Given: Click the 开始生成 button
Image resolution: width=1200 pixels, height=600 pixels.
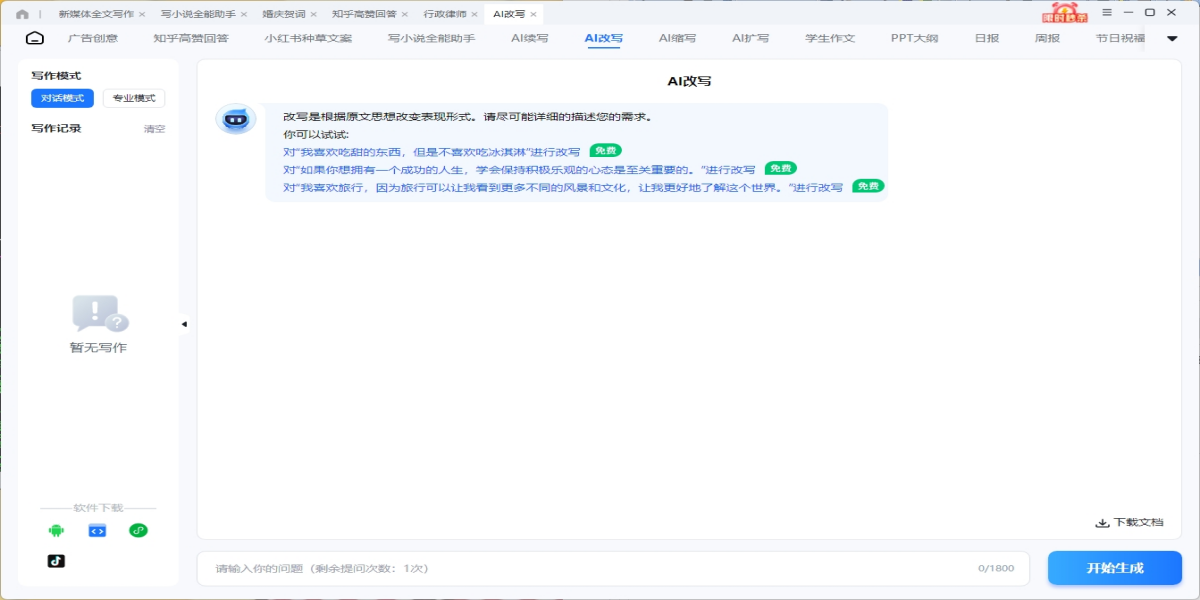Looking at the screenshot, I should [1114, 568].
